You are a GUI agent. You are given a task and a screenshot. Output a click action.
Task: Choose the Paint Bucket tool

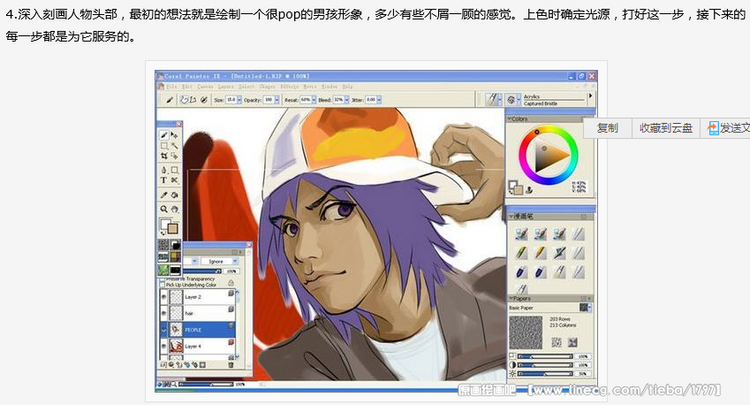pos(174,195)
